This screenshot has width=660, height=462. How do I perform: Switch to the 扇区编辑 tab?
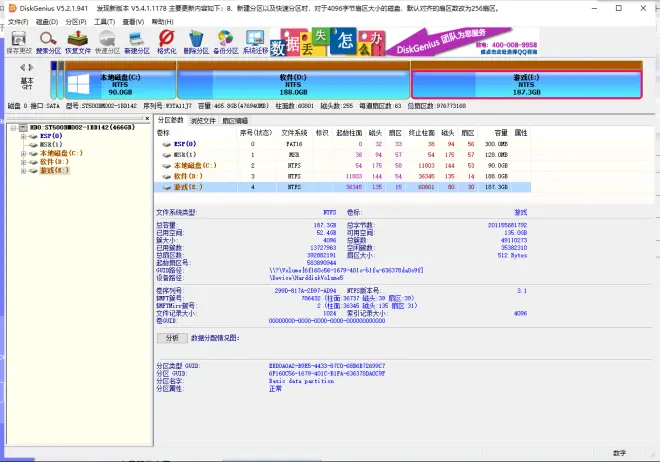(x=235, y=121)
